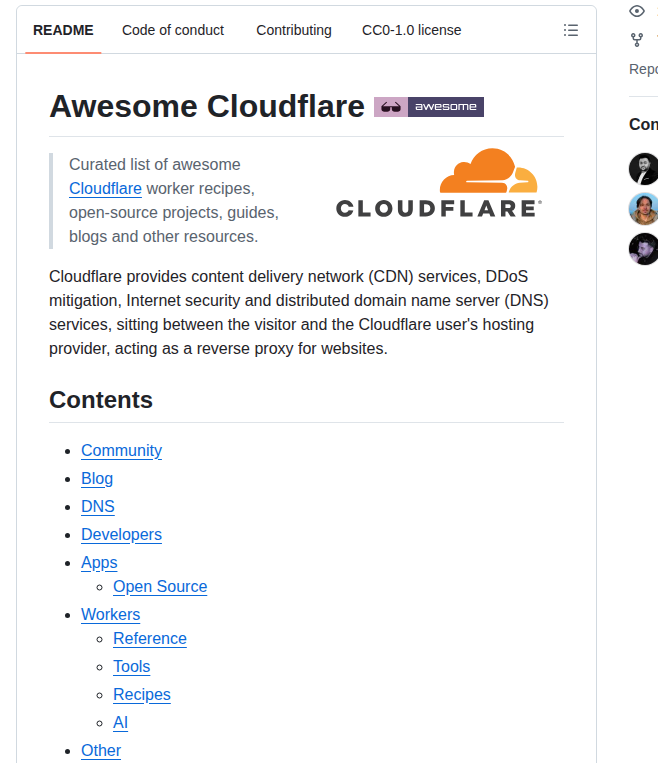This screenshot has height=763, width=658.
Task: Open second contributor avatar
Action: tap(643, 209)
